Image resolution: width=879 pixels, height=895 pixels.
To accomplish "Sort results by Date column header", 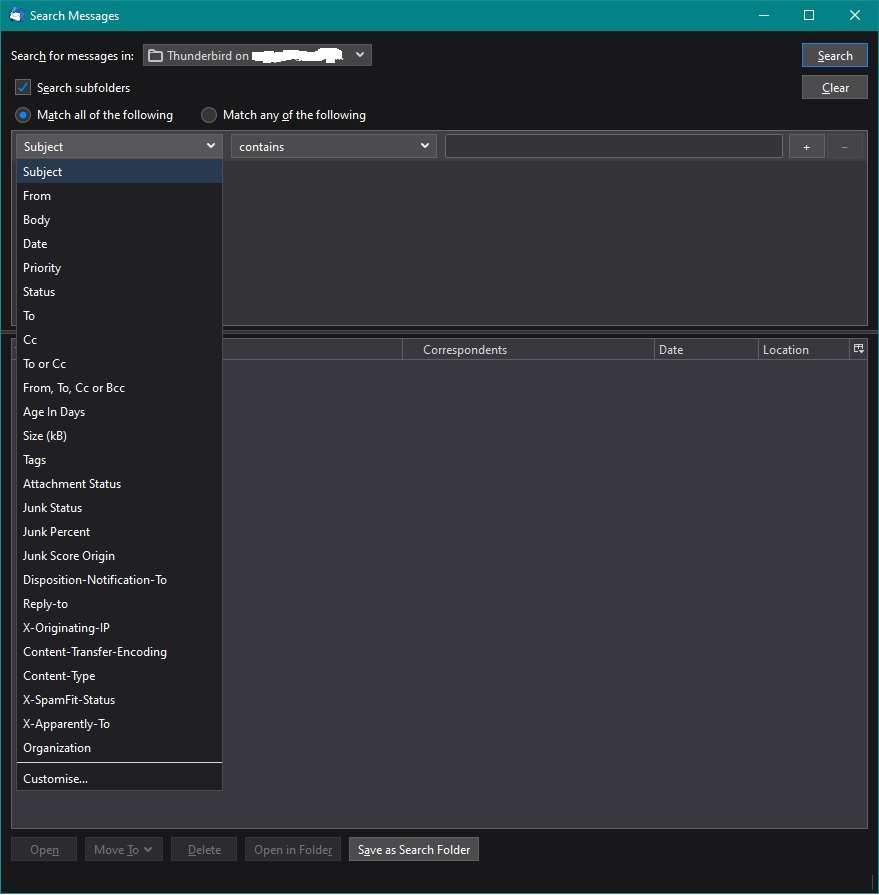I will (x=706, y=349).
